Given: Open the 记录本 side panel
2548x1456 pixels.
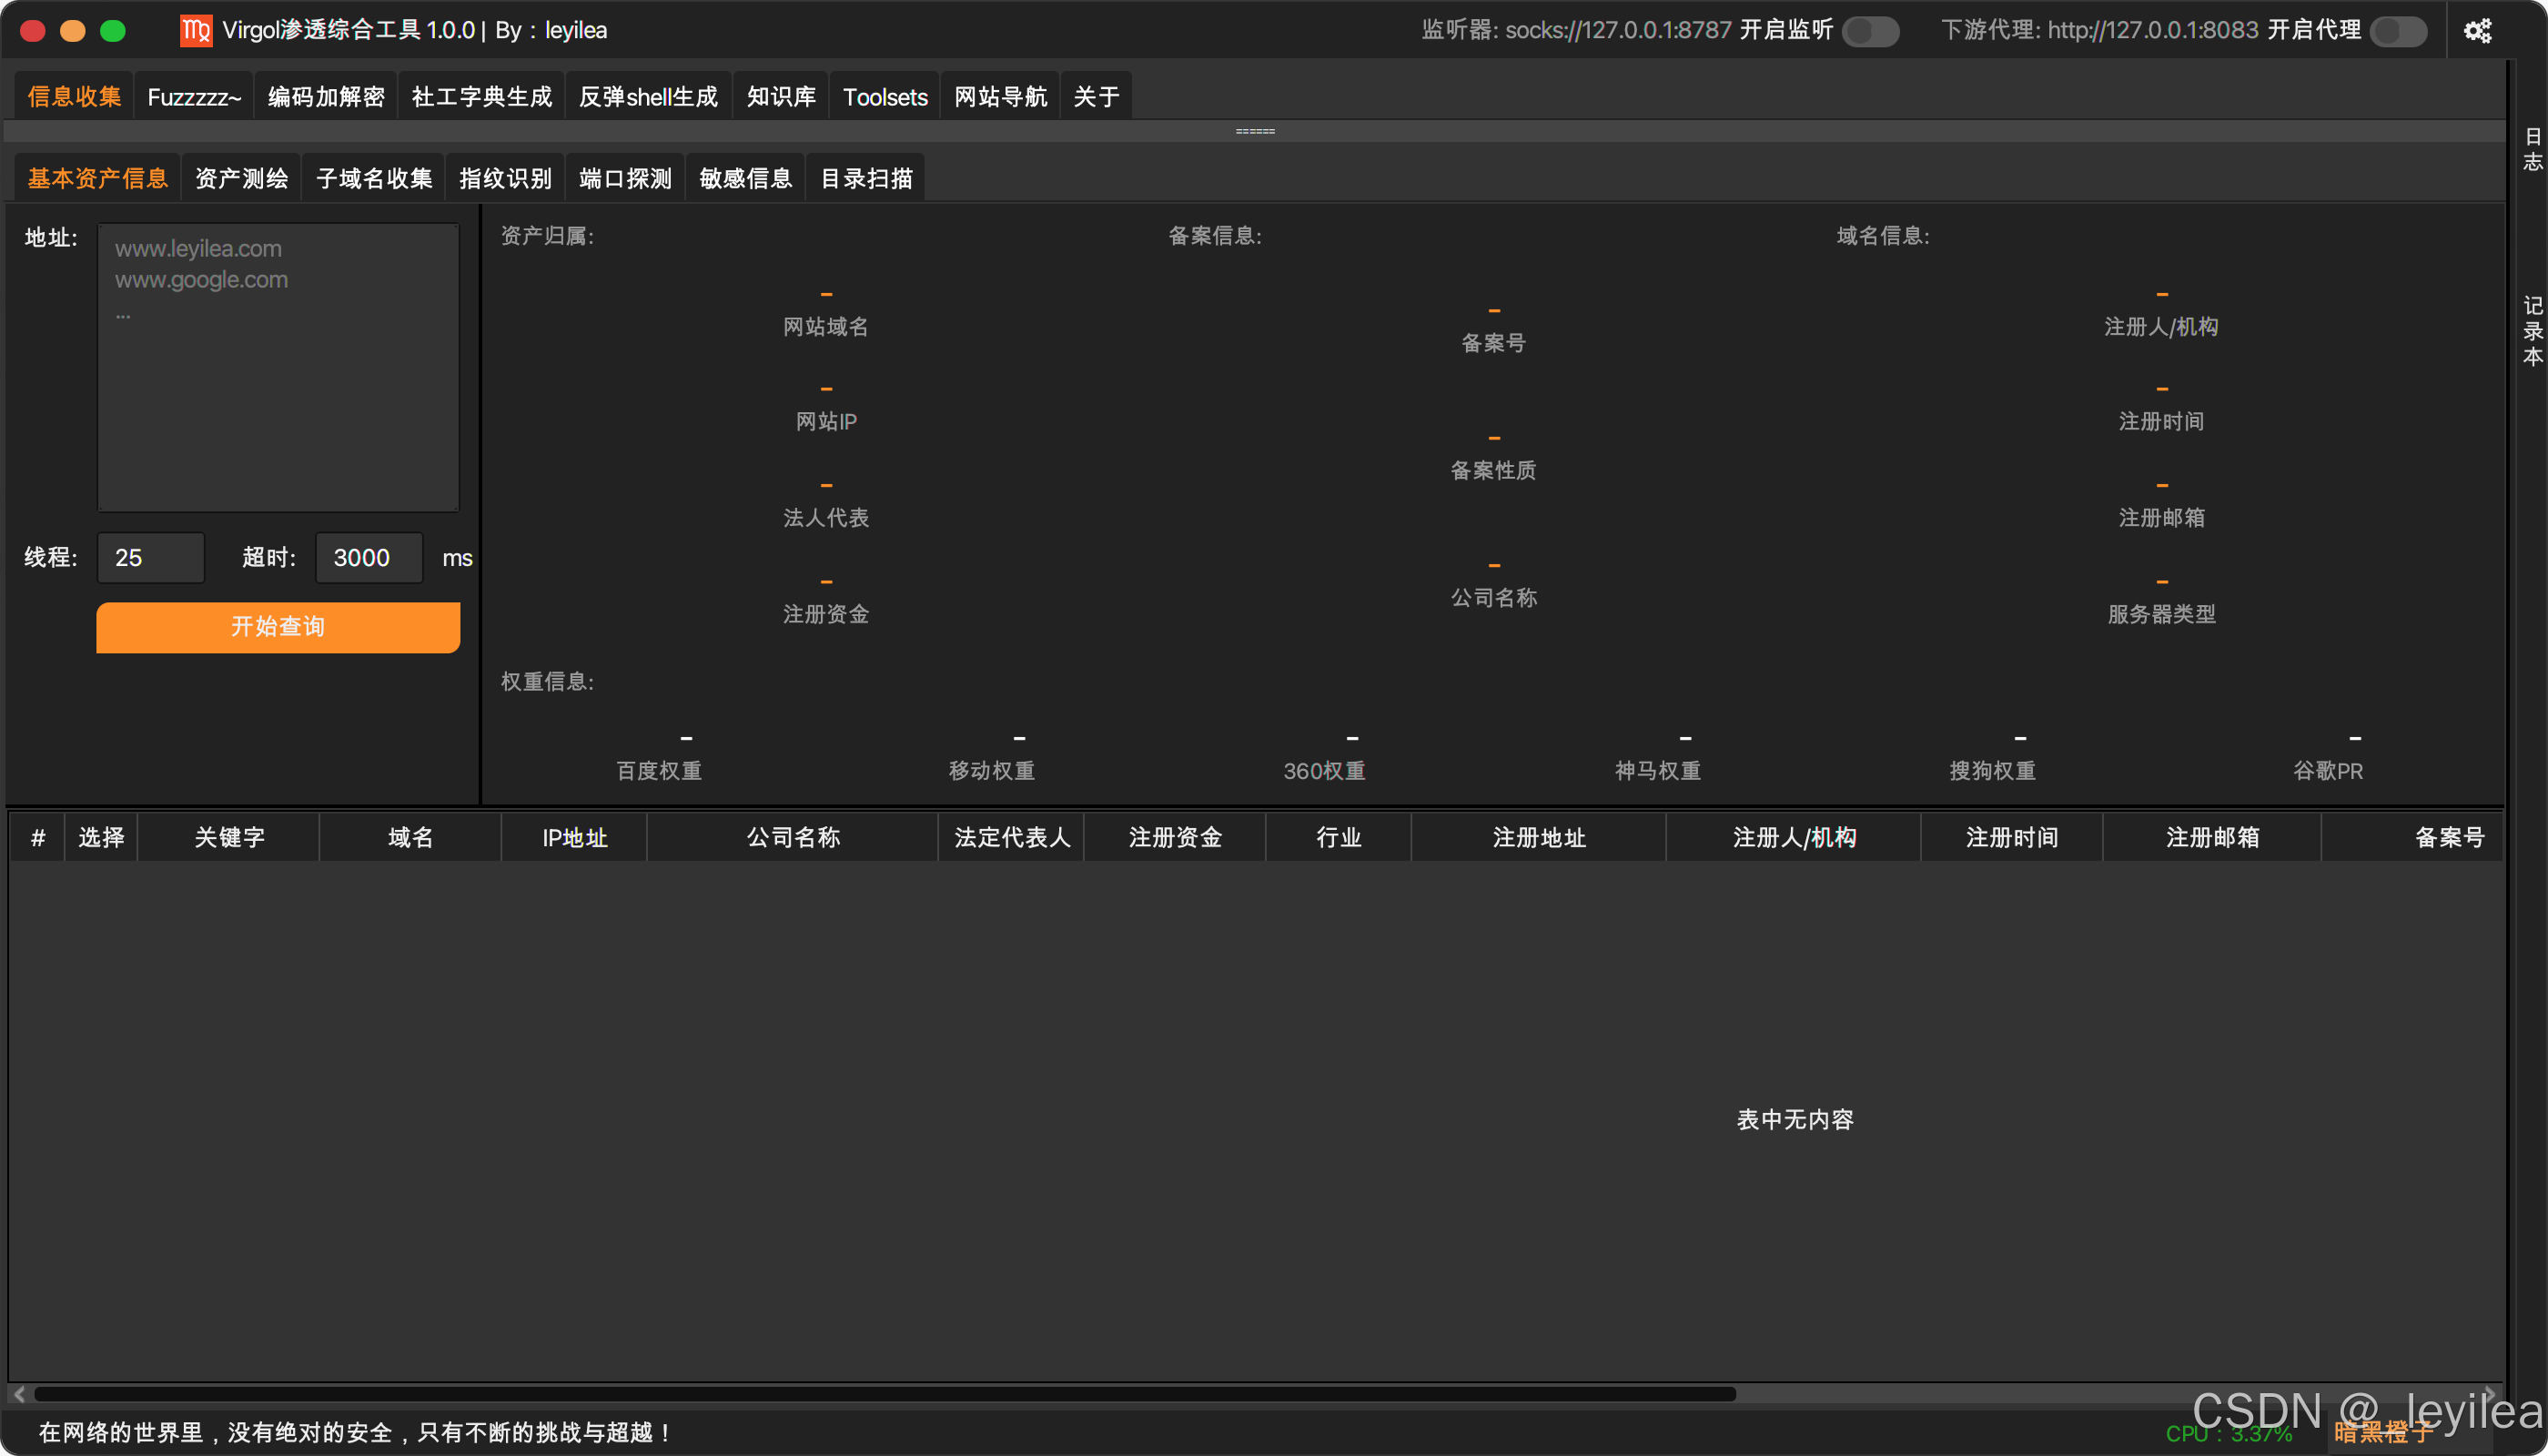Looking at the screenshot, I should click(x=2532, y=331).
